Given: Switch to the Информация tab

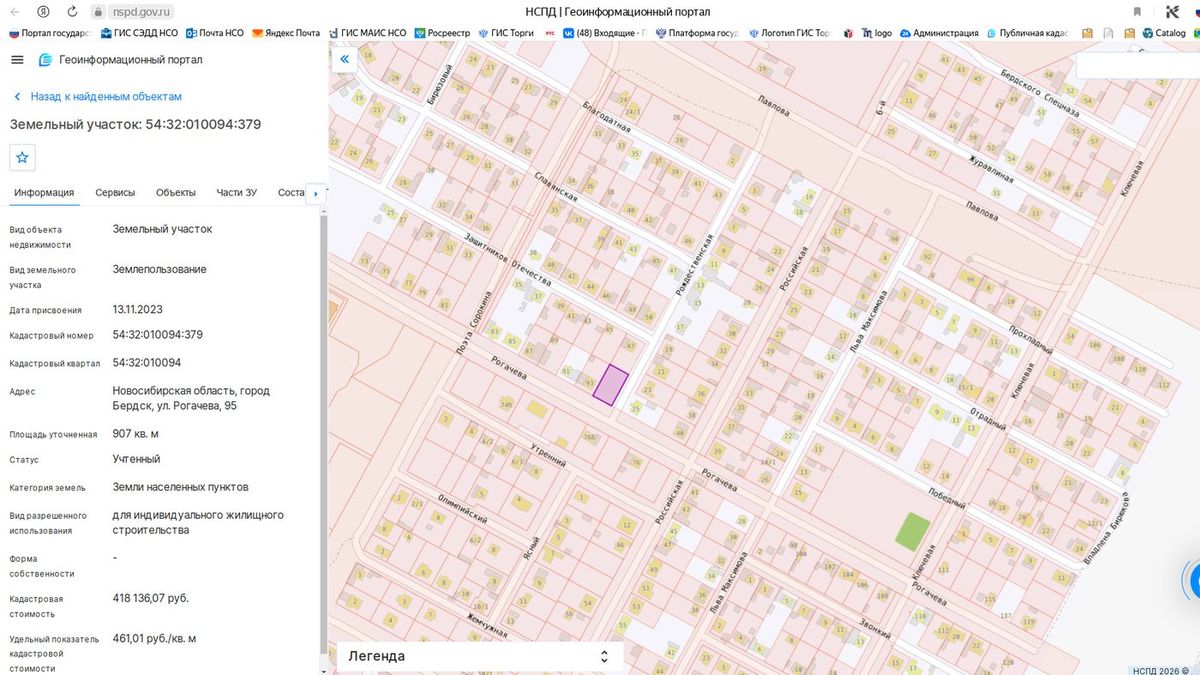Looking at the screenshot, I should point(44,193).
